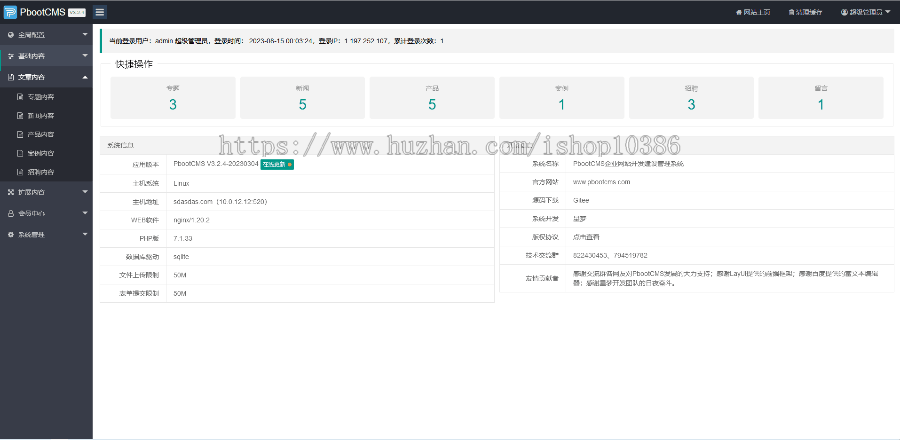Open the 专题 quick card showing 3

click(x=173, y=98)
